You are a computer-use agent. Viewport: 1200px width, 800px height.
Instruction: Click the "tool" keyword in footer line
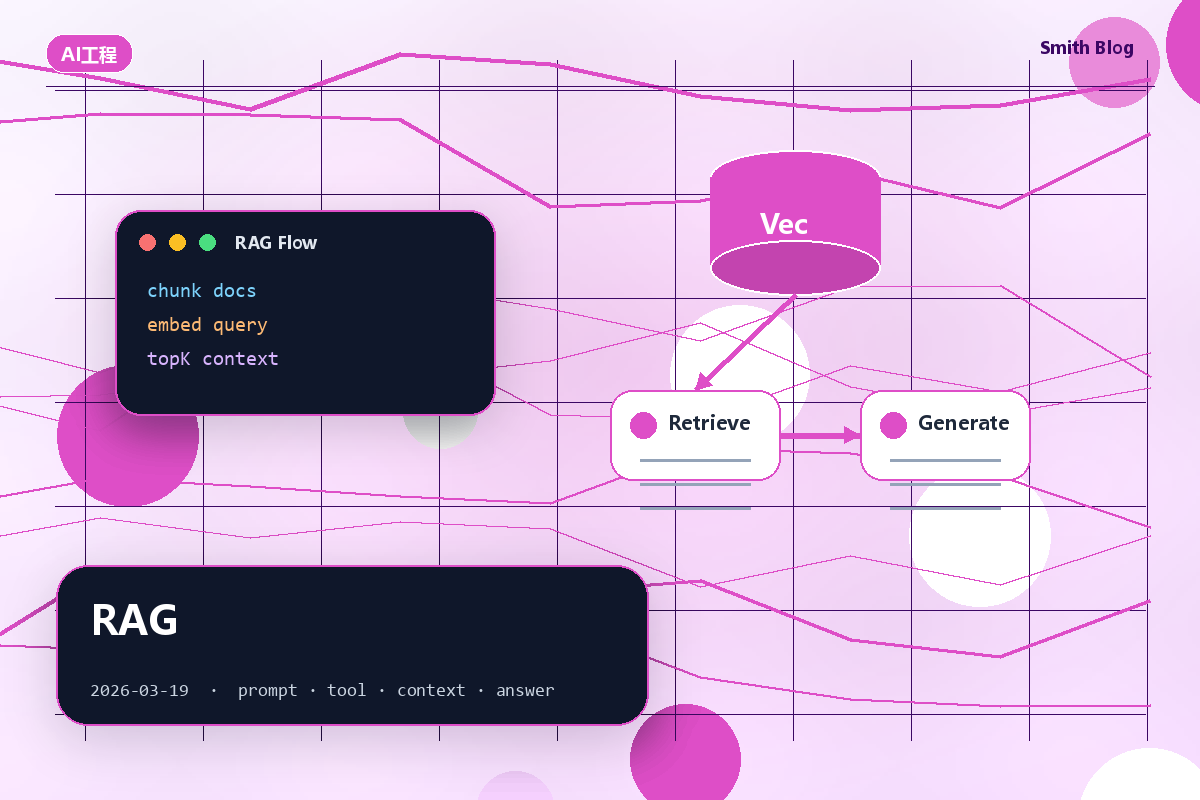(347, 690)
